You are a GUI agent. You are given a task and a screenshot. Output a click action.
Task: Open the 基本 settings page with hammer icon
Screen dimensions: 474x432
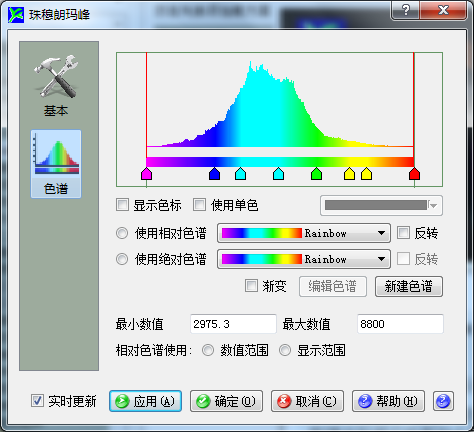(56, 86)
